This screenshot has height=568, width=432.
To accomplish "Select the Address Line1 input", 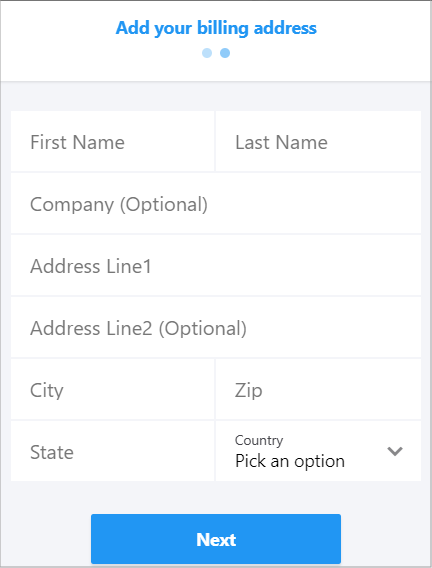I will [216, 266].
